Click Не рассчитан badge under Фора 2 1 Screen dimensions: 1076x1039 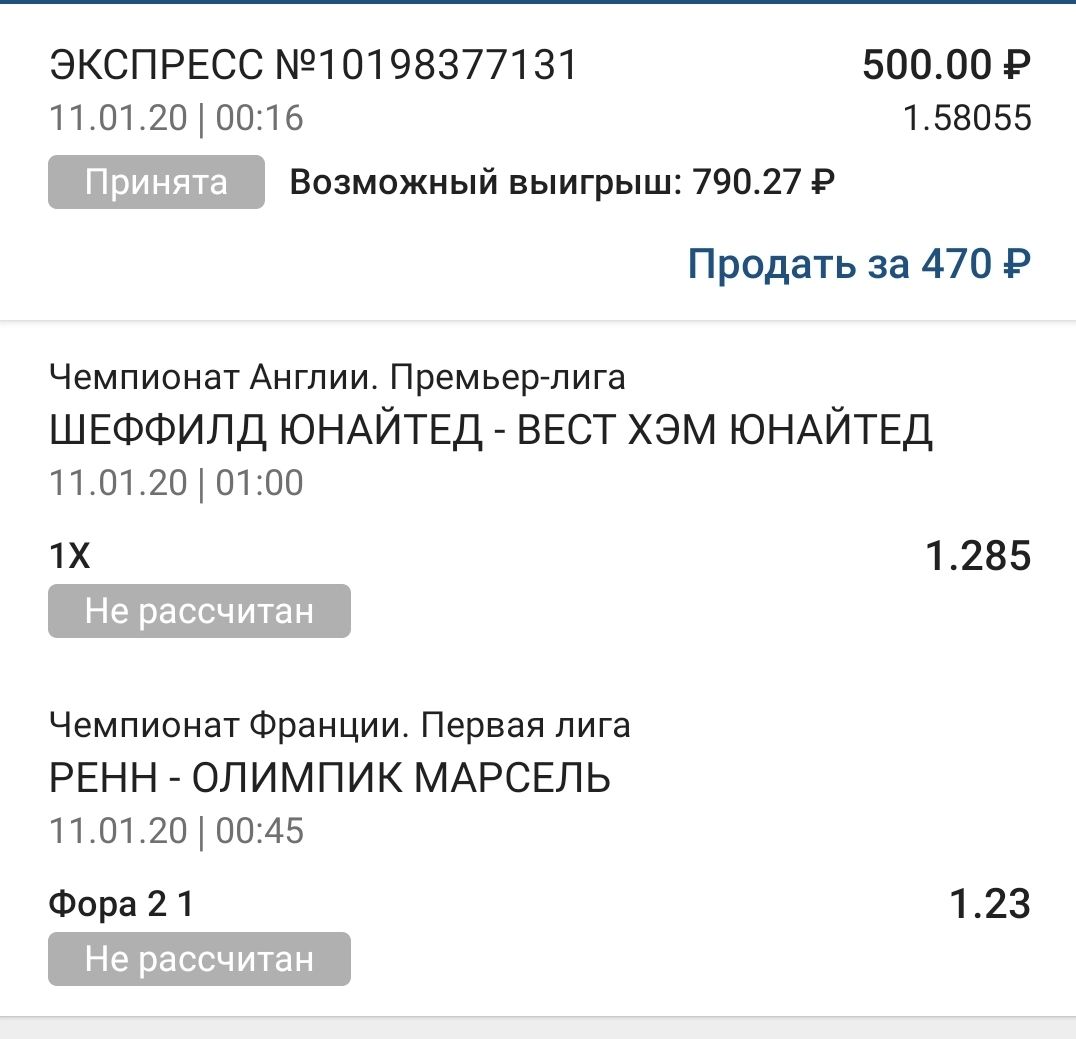pyautogui.click(x=199, y=959)
